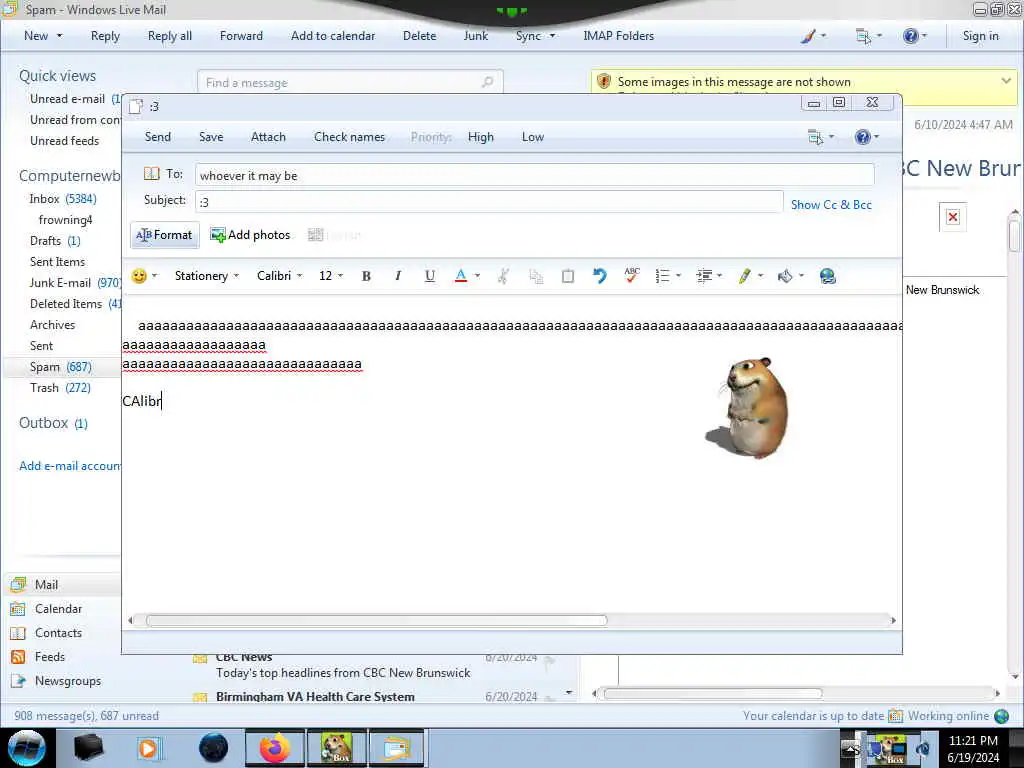Click Forward in main toolbar

[241, 36]
